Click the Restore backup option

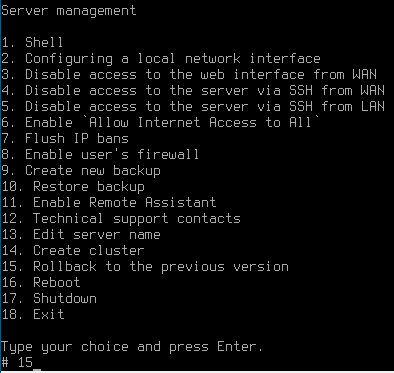(x=73, y=186)
